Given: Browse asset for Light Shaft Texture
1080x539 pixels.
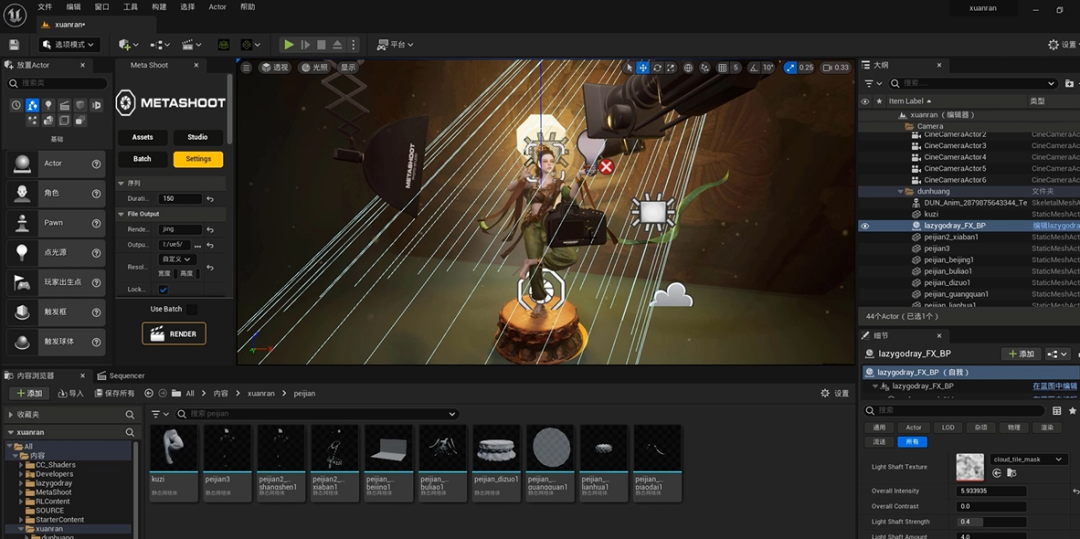Looking at the screenshot, I should [1011, 473].
